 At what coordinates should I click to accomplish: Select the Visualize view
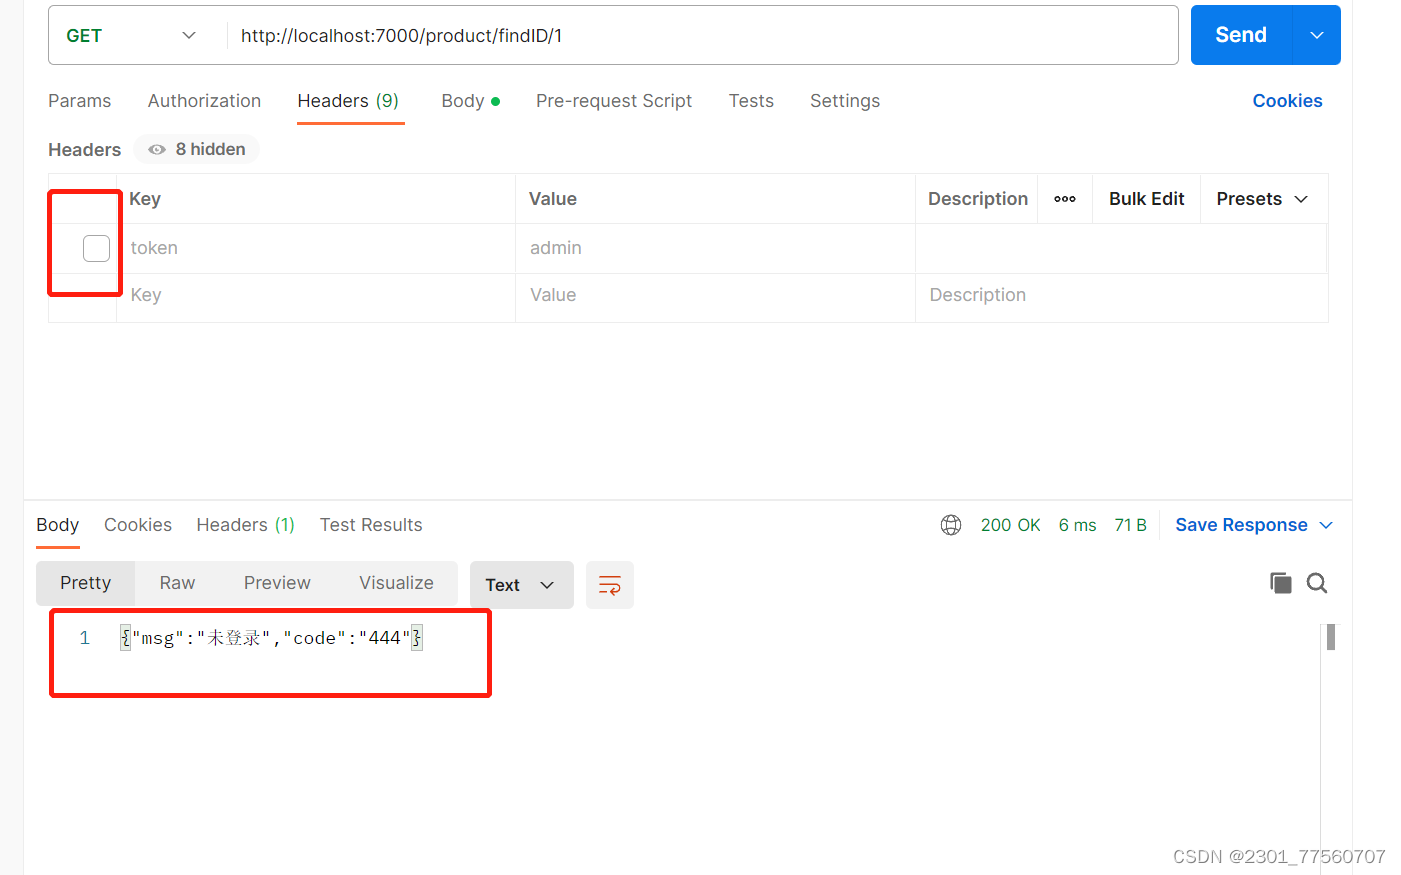tap(396, 583)
